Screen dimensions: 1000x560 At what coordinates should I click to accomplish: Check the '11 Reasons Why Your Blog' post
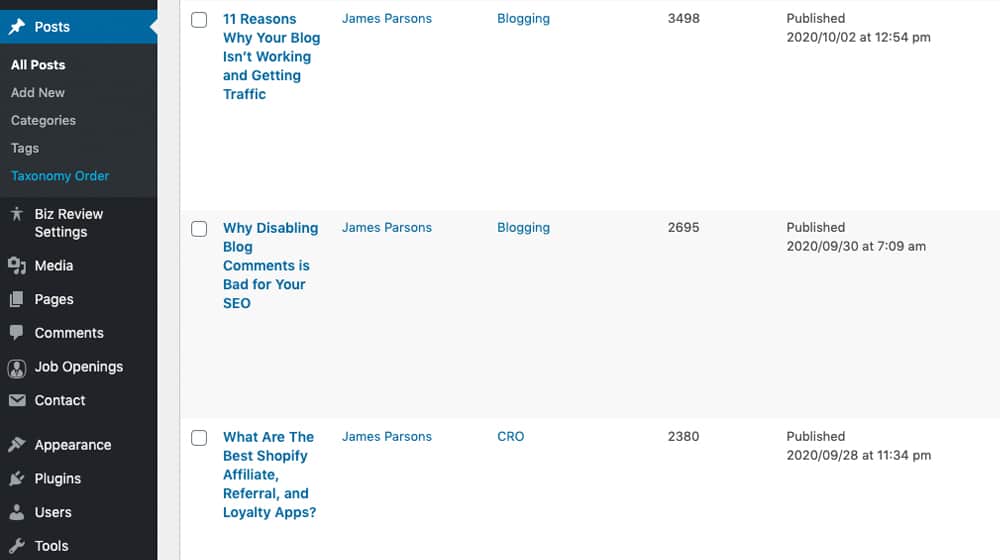click(x=199, y=20)
